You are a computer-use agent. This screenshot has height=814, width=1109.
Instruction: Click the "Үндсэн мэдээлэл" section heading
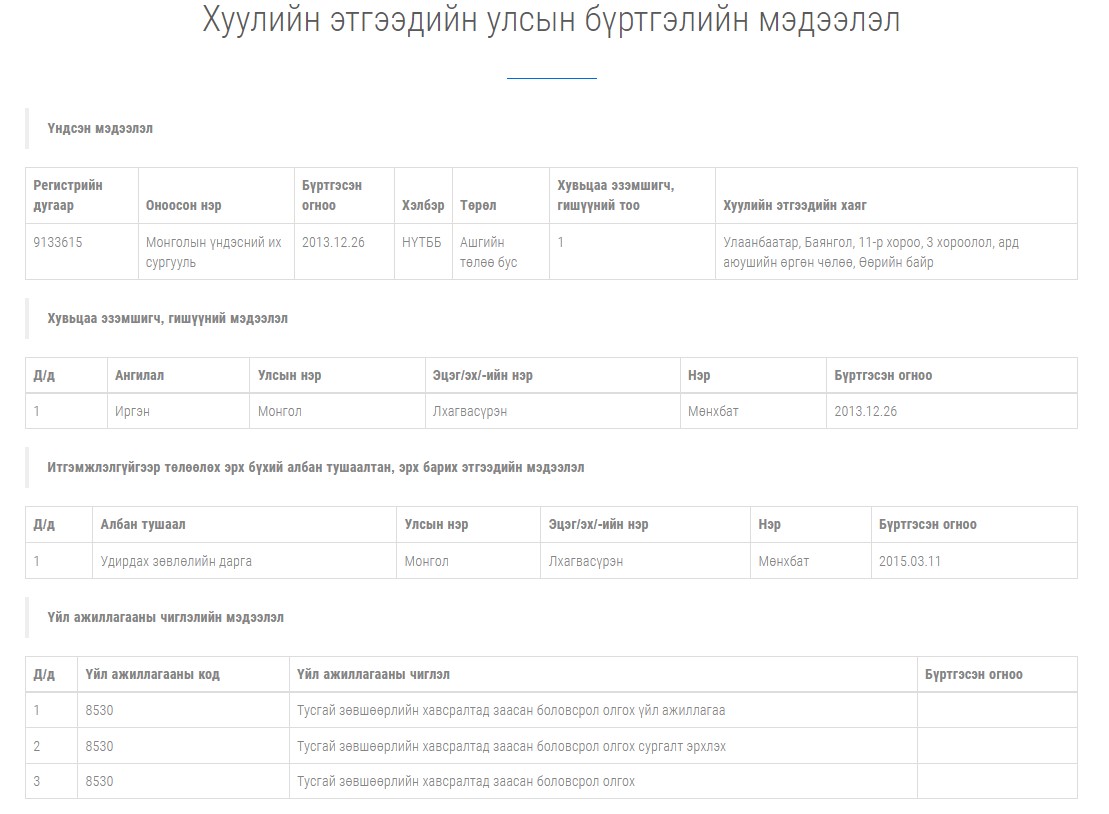click(100, 128)
